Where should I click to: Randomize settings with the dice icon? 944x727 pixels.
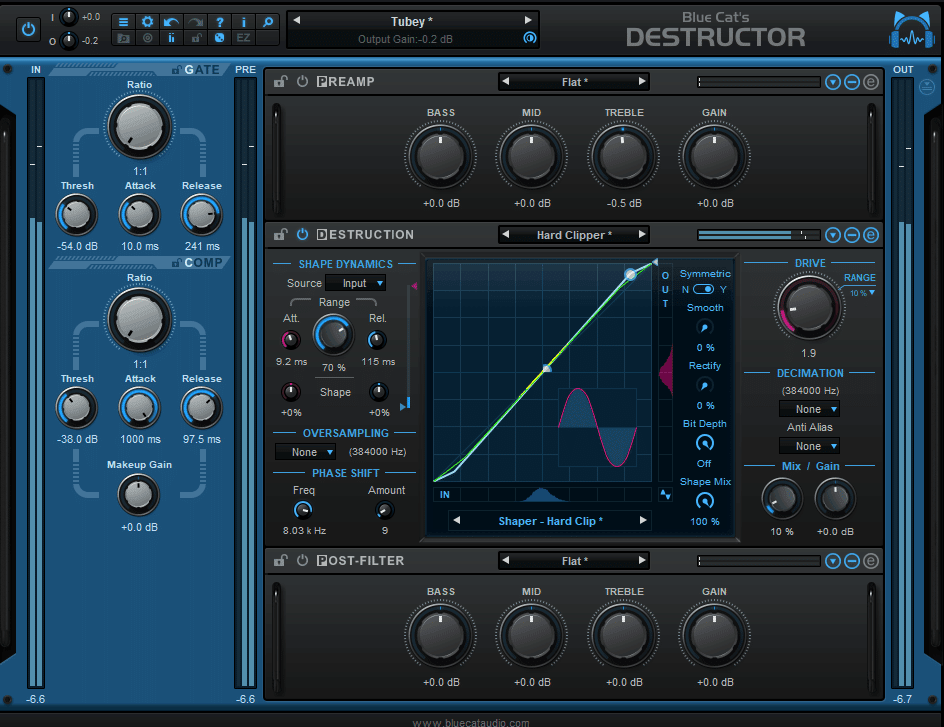218,39
